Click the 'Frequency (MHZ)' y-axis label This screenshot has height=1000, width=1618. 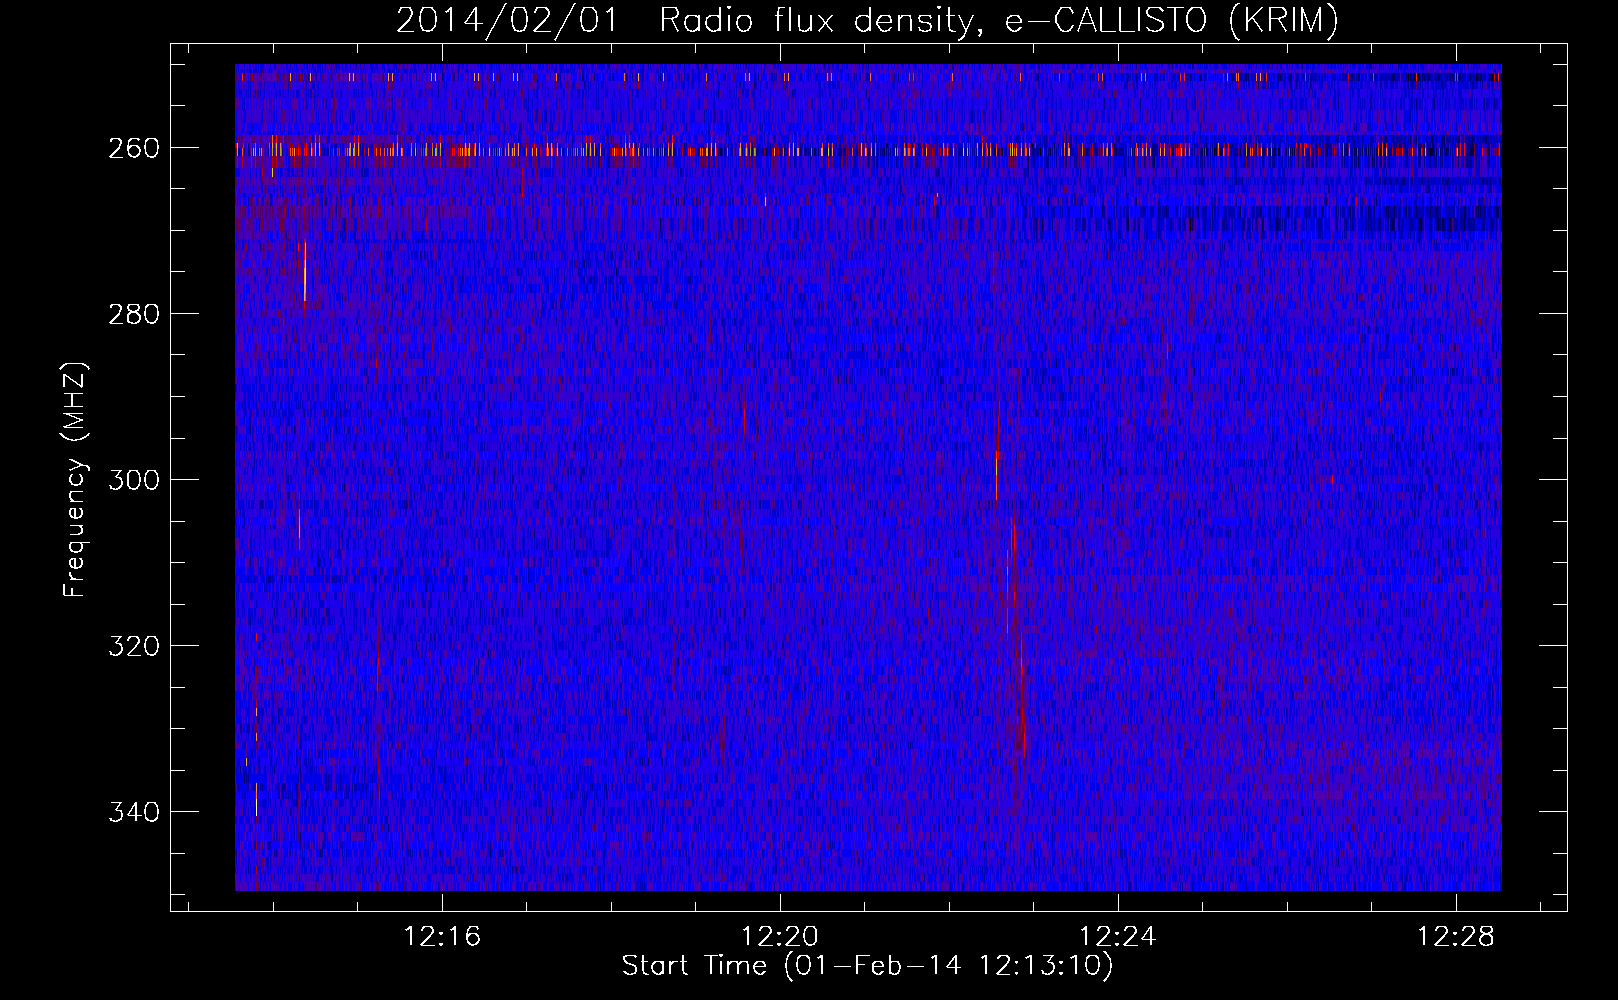click(x=75, y=480)
